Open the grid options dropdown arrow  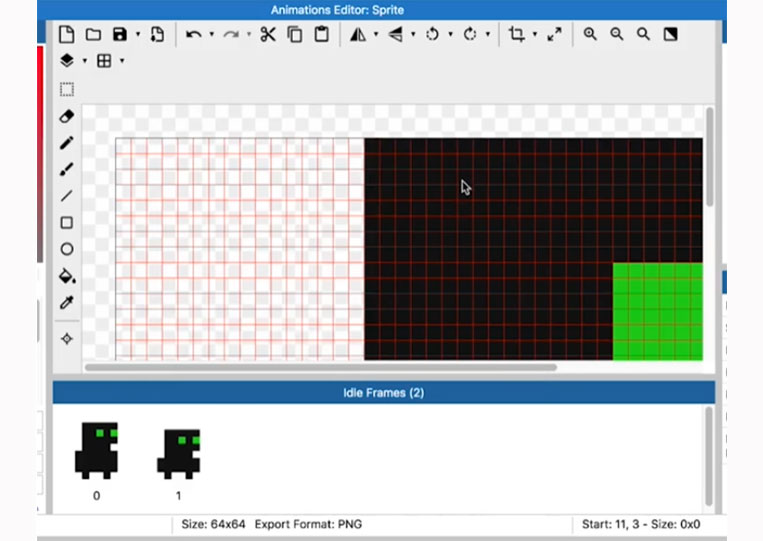122,61
